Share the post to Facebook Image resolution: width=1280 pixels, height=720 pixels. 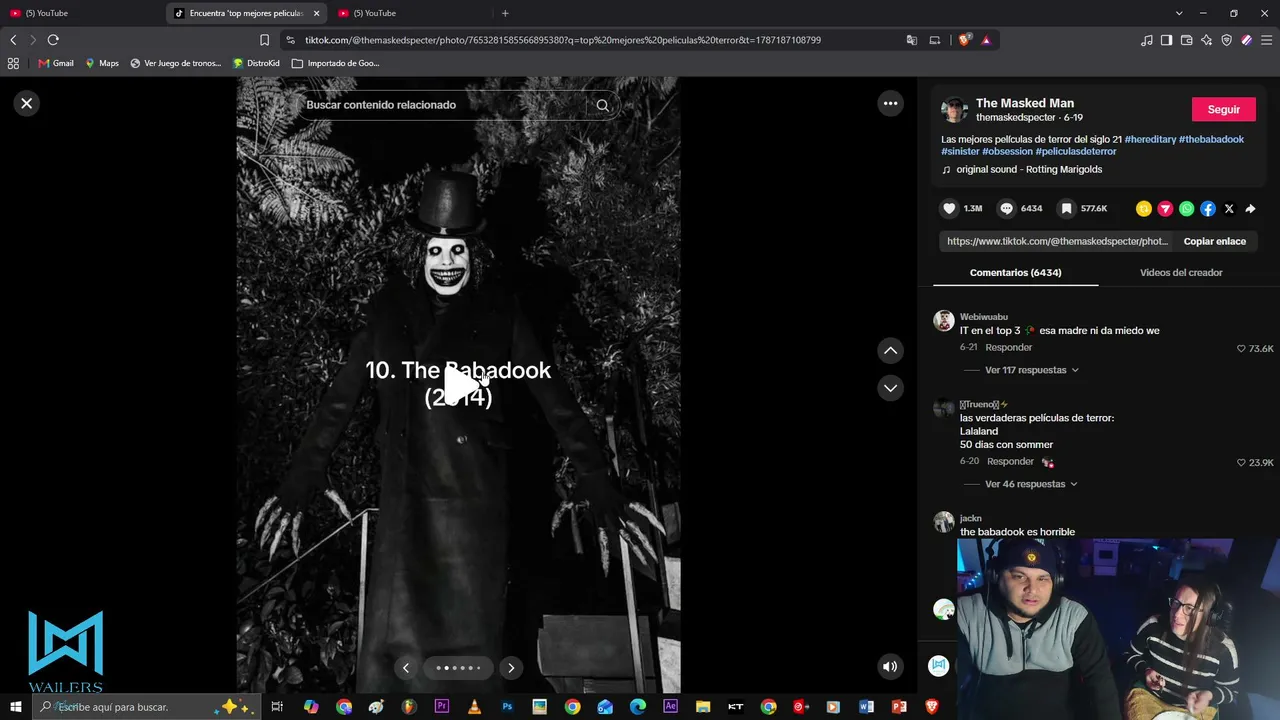pos(1208,209)
